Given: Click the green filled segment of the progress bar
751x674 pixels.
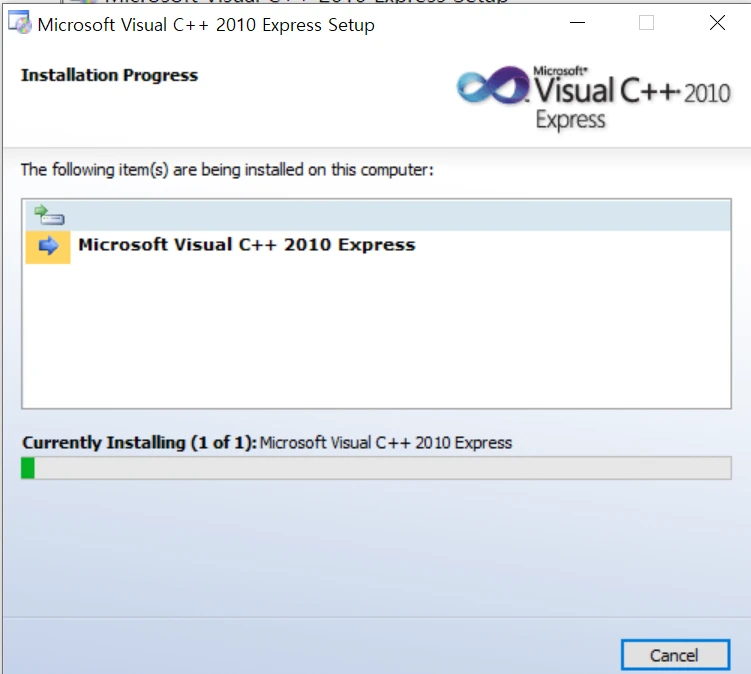Looking at the screenshot, I should [x=28, y=468].
